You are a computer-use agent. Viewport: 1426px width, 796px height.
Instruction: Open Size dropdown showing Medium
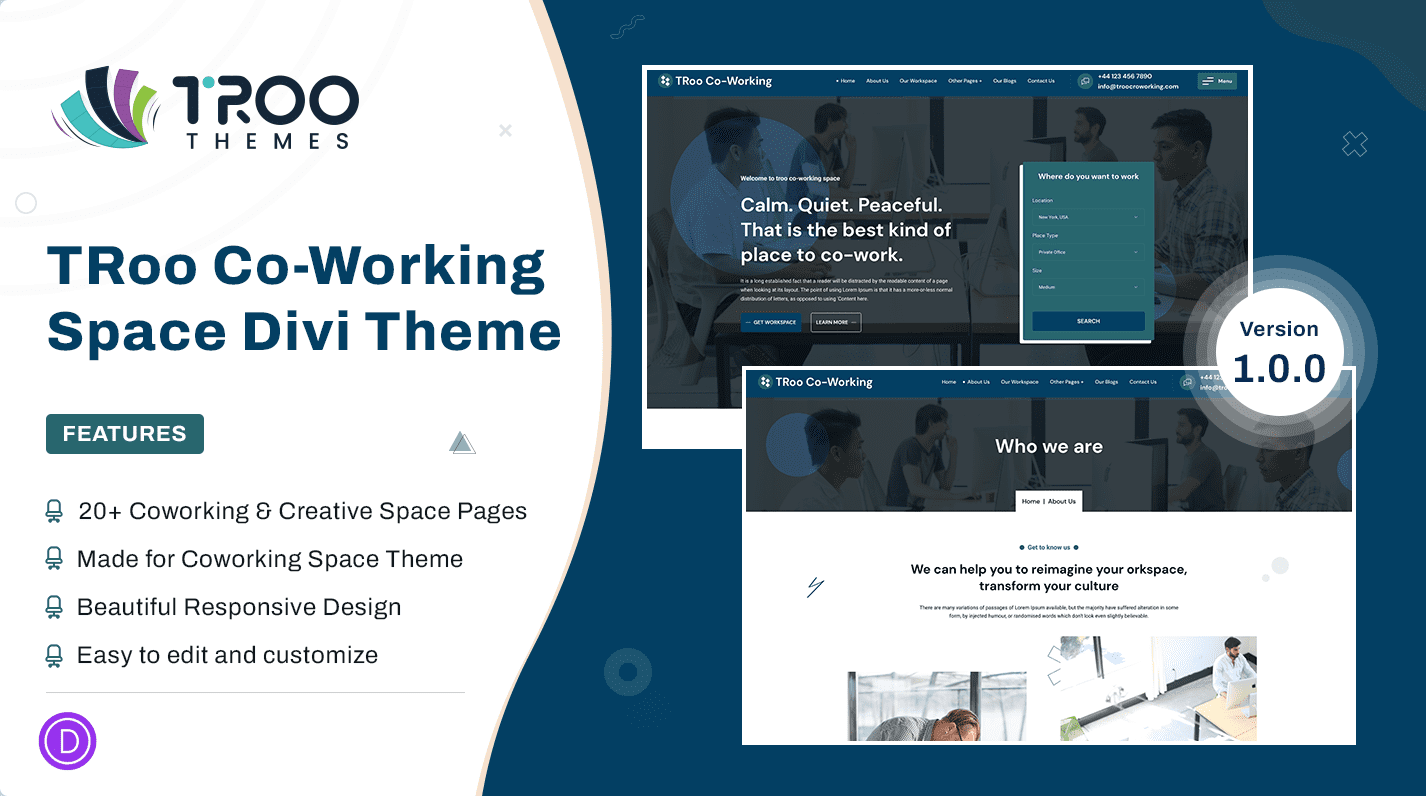[x=1088, y=287]
